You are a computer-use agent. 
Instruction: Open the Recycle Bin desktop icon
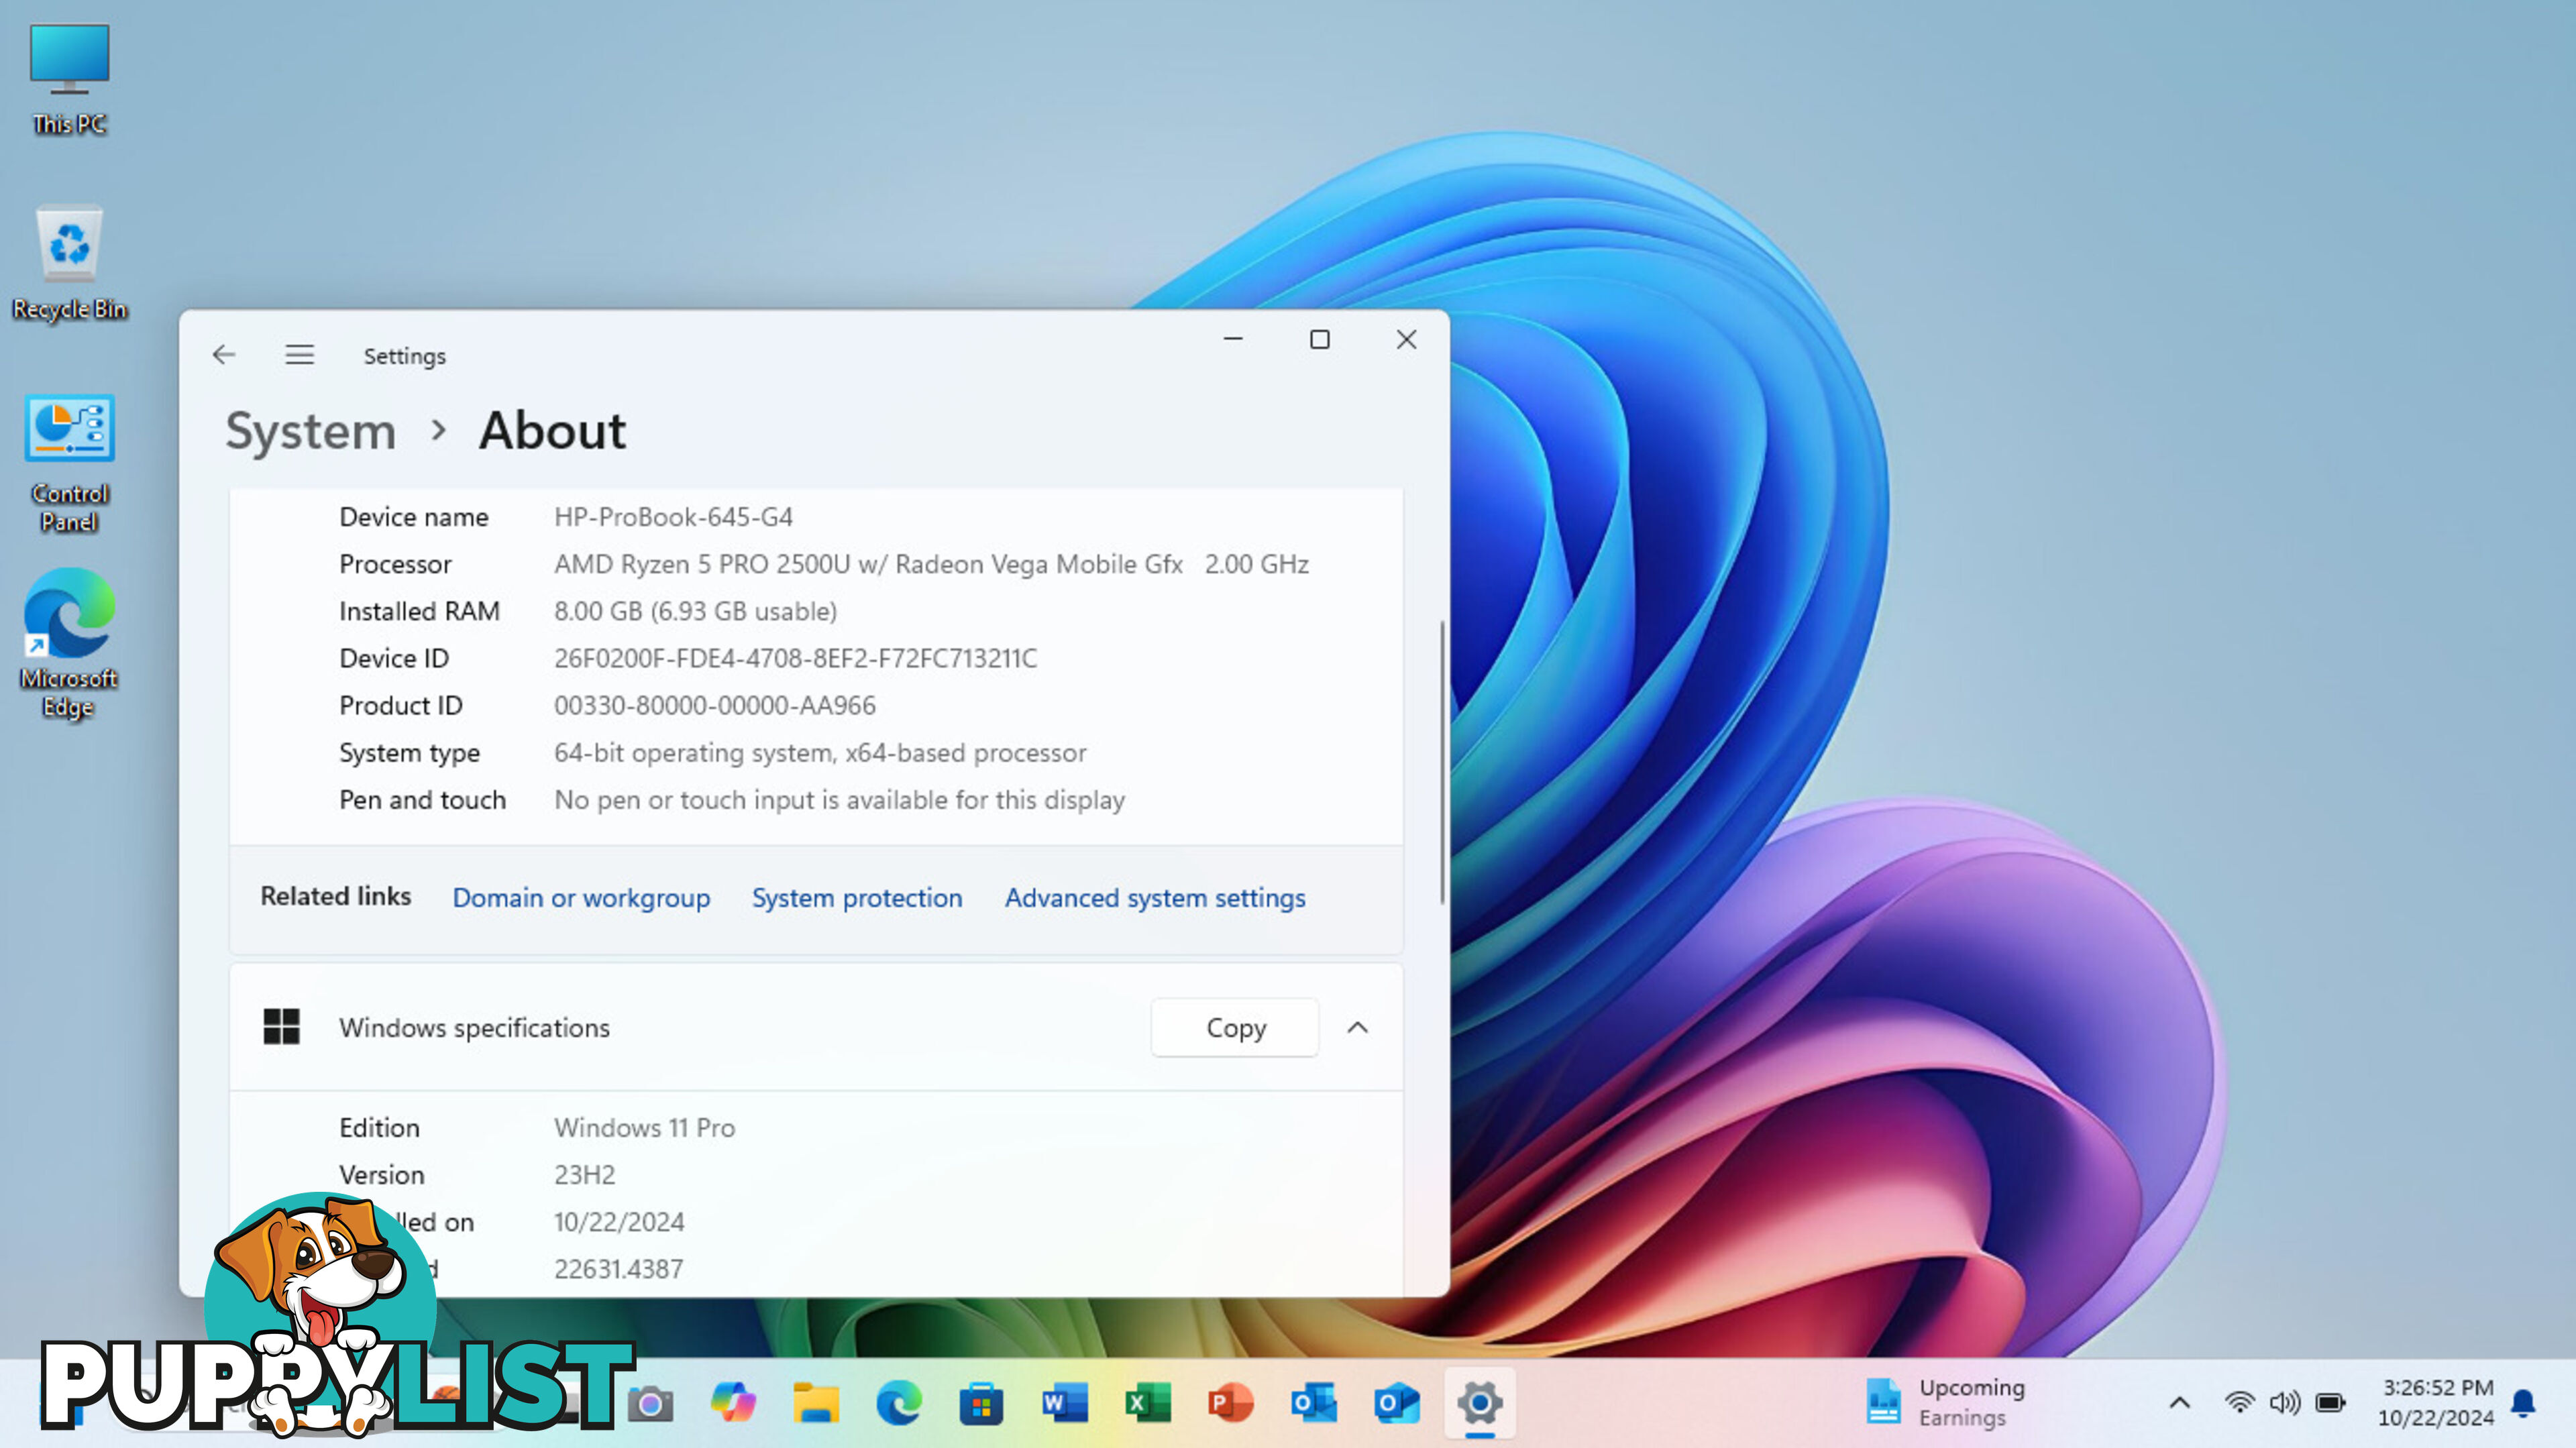[69, 263]
